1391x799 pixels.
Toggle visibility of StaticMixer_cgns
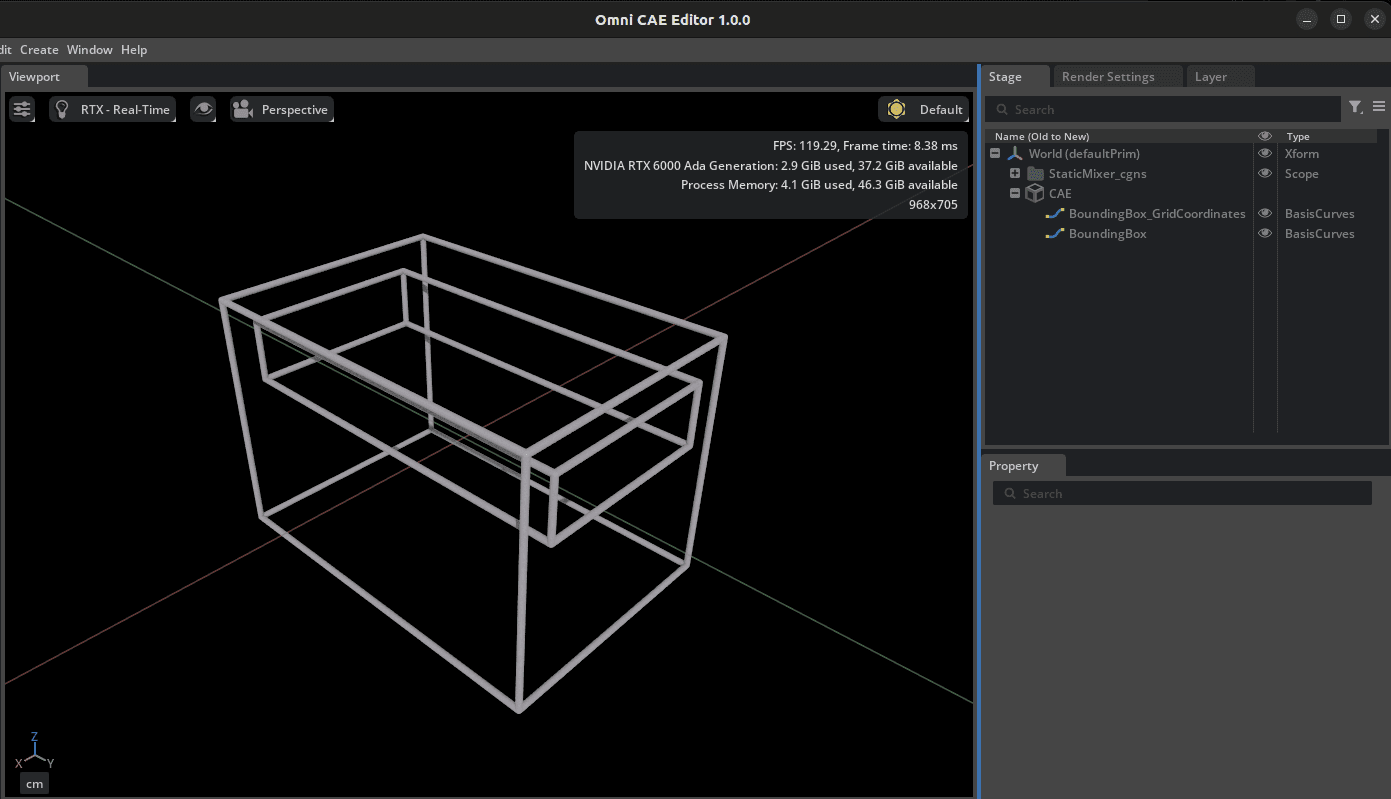coord(1264,173)
